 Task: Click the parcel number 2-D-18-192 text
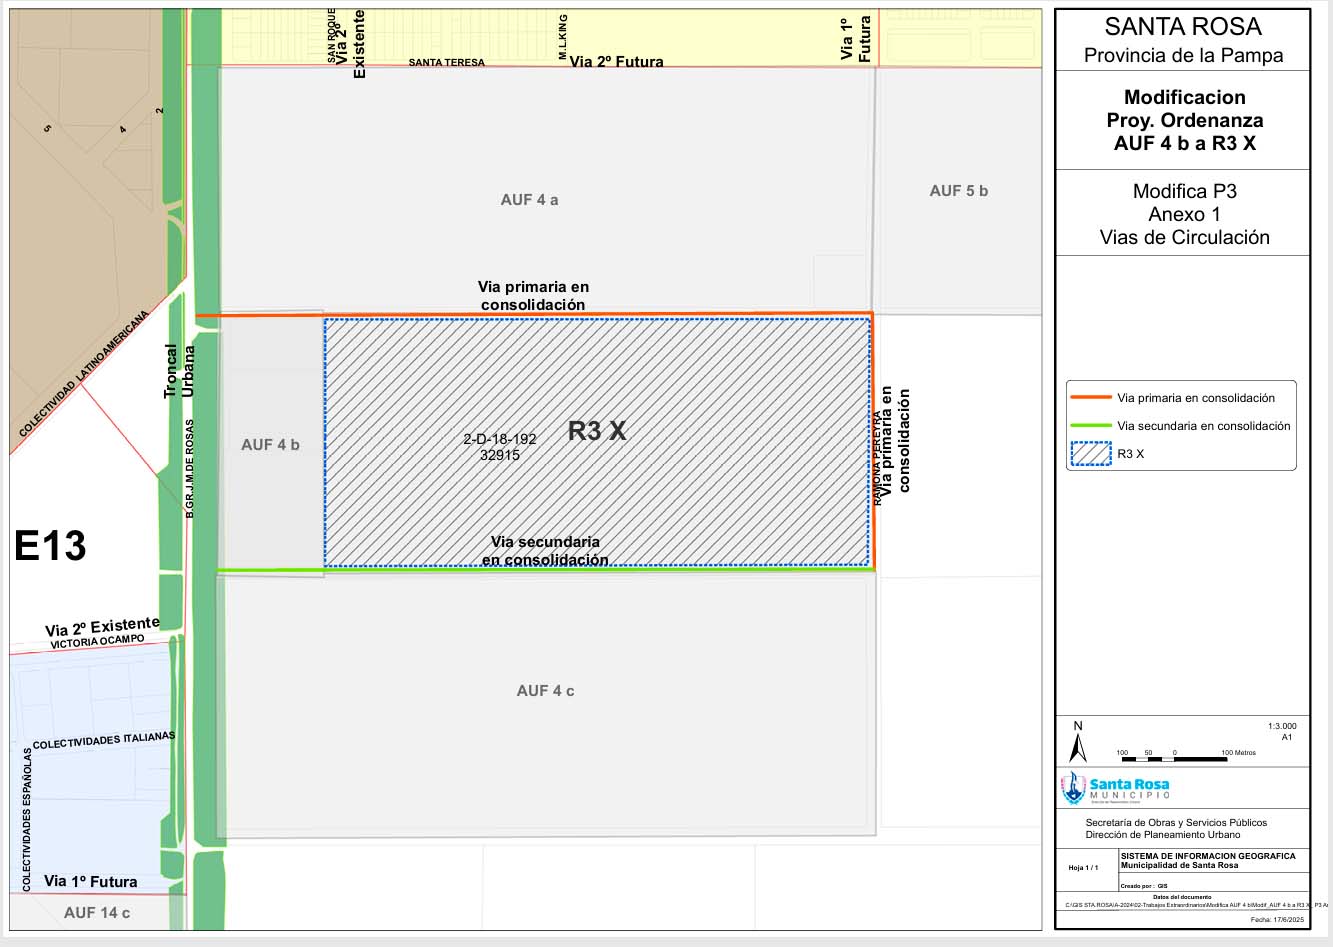point(500,439)
